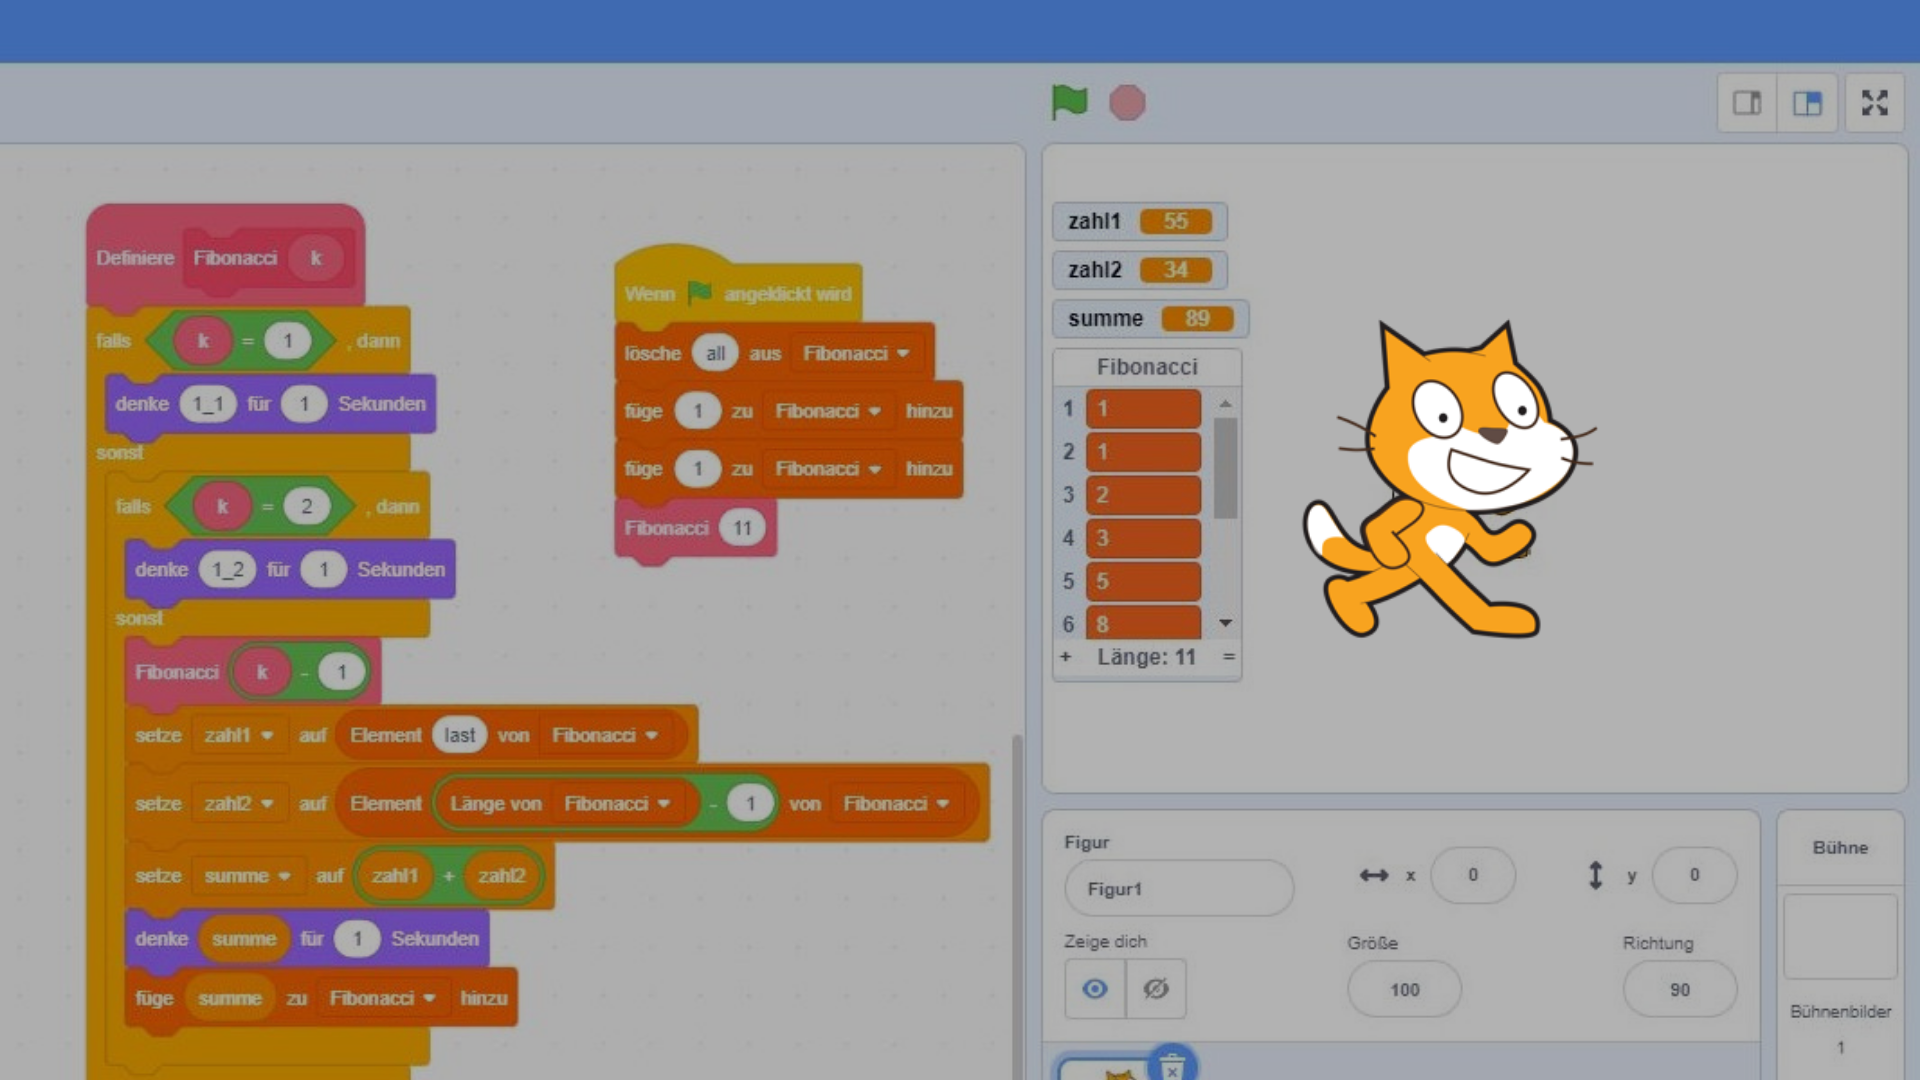1920x1080 pixels.
Task: Open Fibonacci dropdown in Länge von block
Action: [617, 803]
